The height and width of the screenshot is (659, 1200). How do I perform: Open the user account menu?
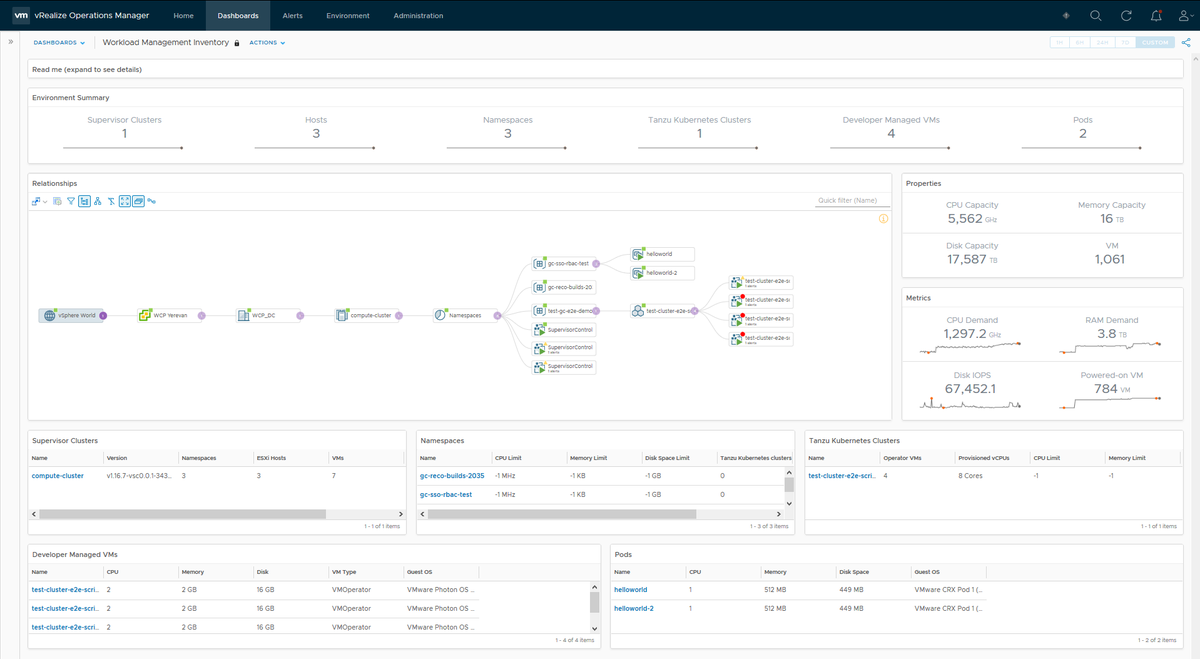1185,16
